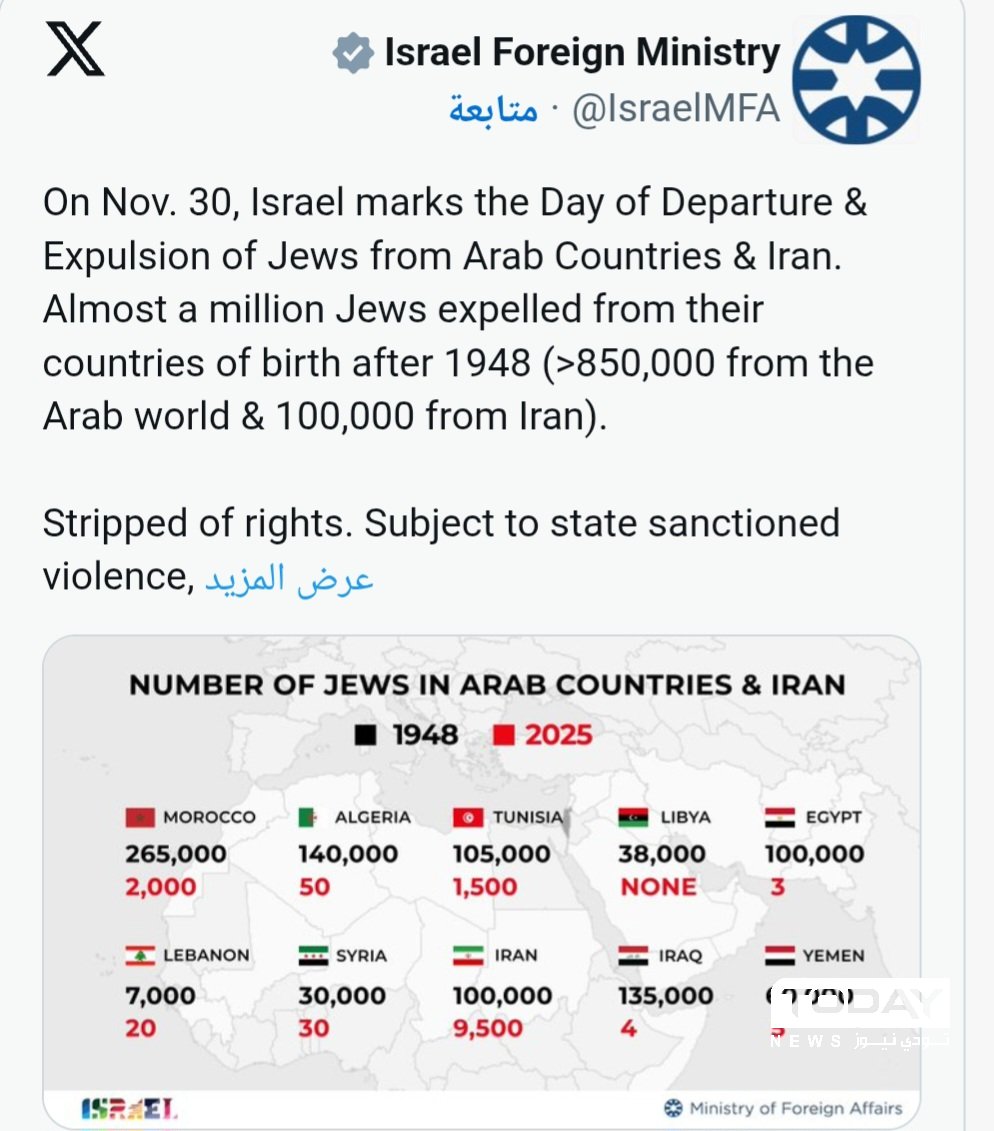Open the Jews in Arab countries infographic
Screen dimensions: 994x1131
[481, 880]
